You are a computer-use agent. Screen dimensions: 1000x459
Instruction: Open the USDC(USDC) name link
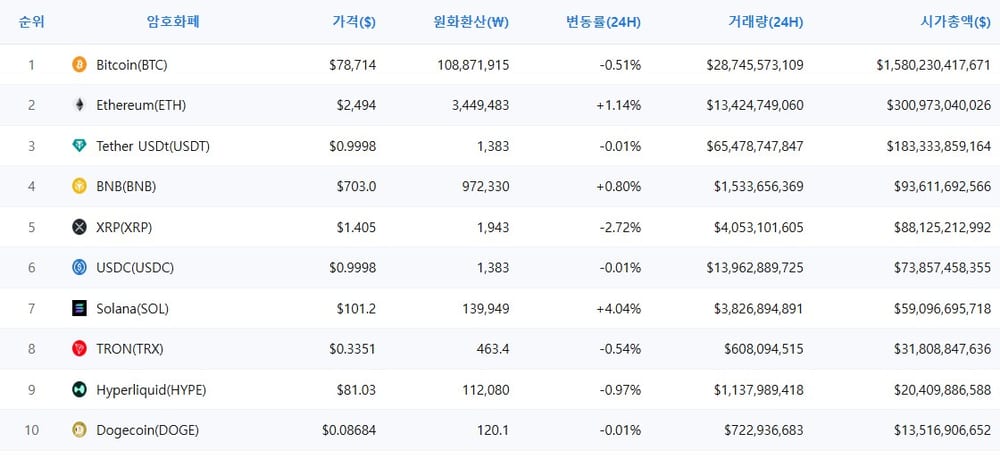[x=135, y=268]
